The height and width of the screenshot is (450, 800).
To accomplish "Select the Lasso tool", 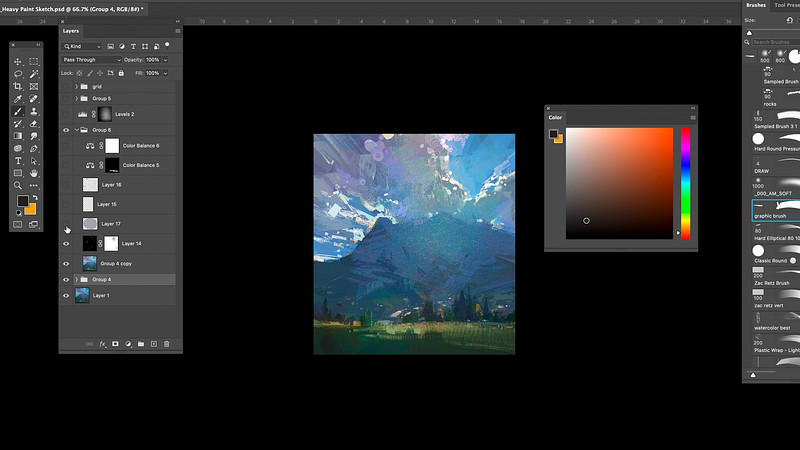I will pos(18,74).
